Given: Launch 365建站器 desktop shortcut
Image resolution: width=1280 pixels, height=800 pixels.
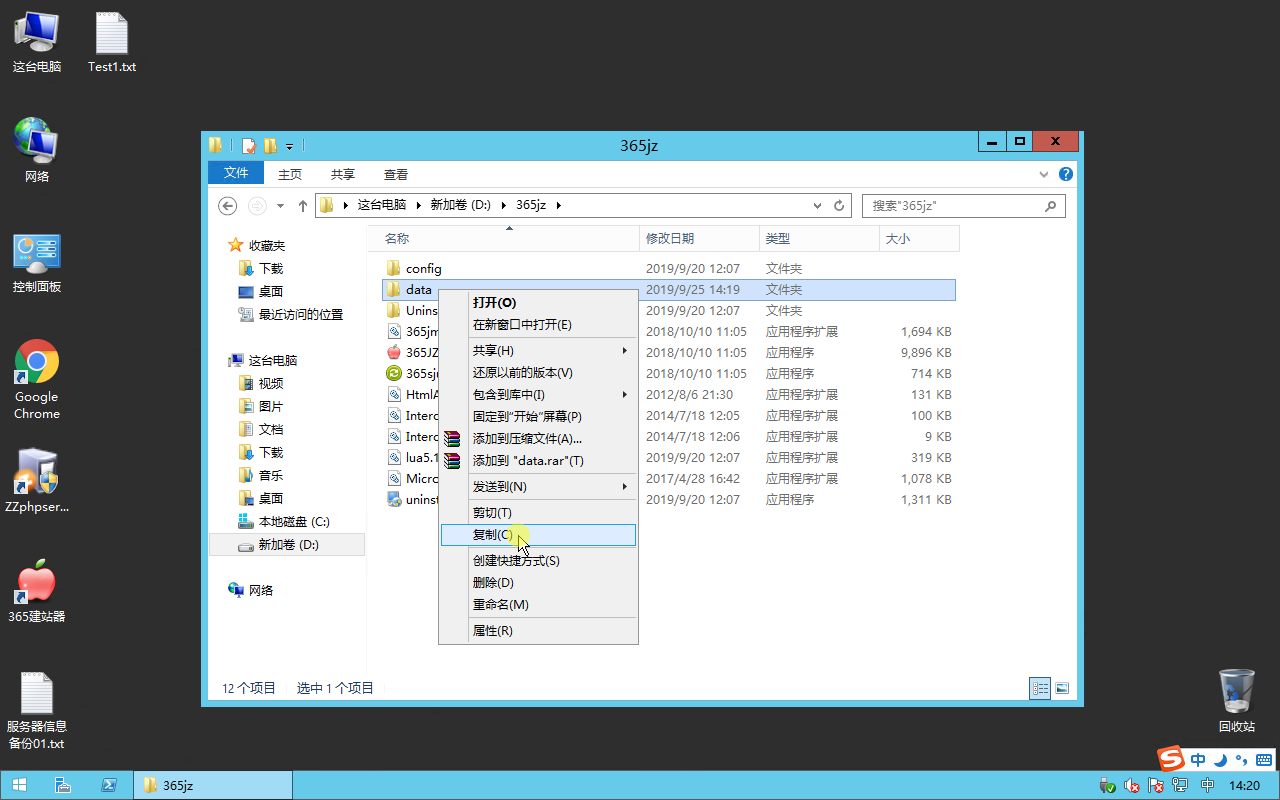Looking at the screenshot, I should 36,590.
